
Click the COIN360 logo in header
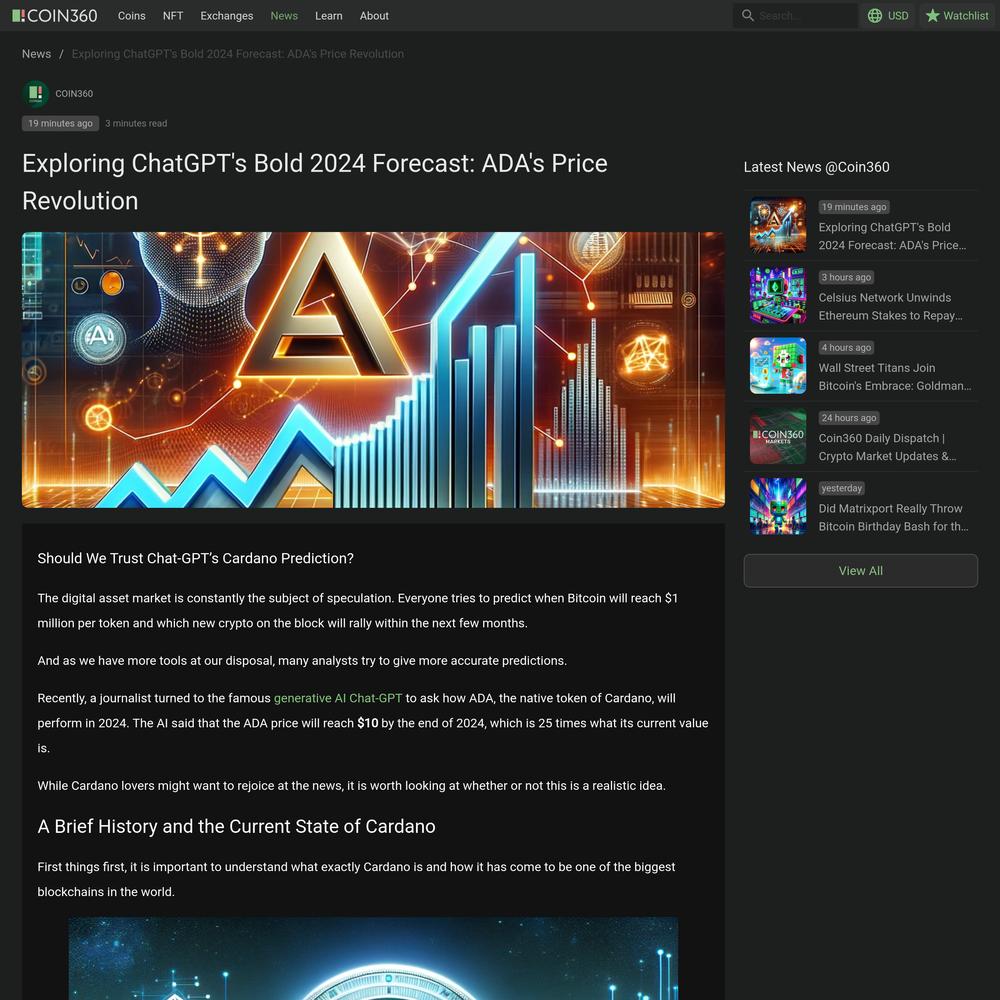click(55, 16)
